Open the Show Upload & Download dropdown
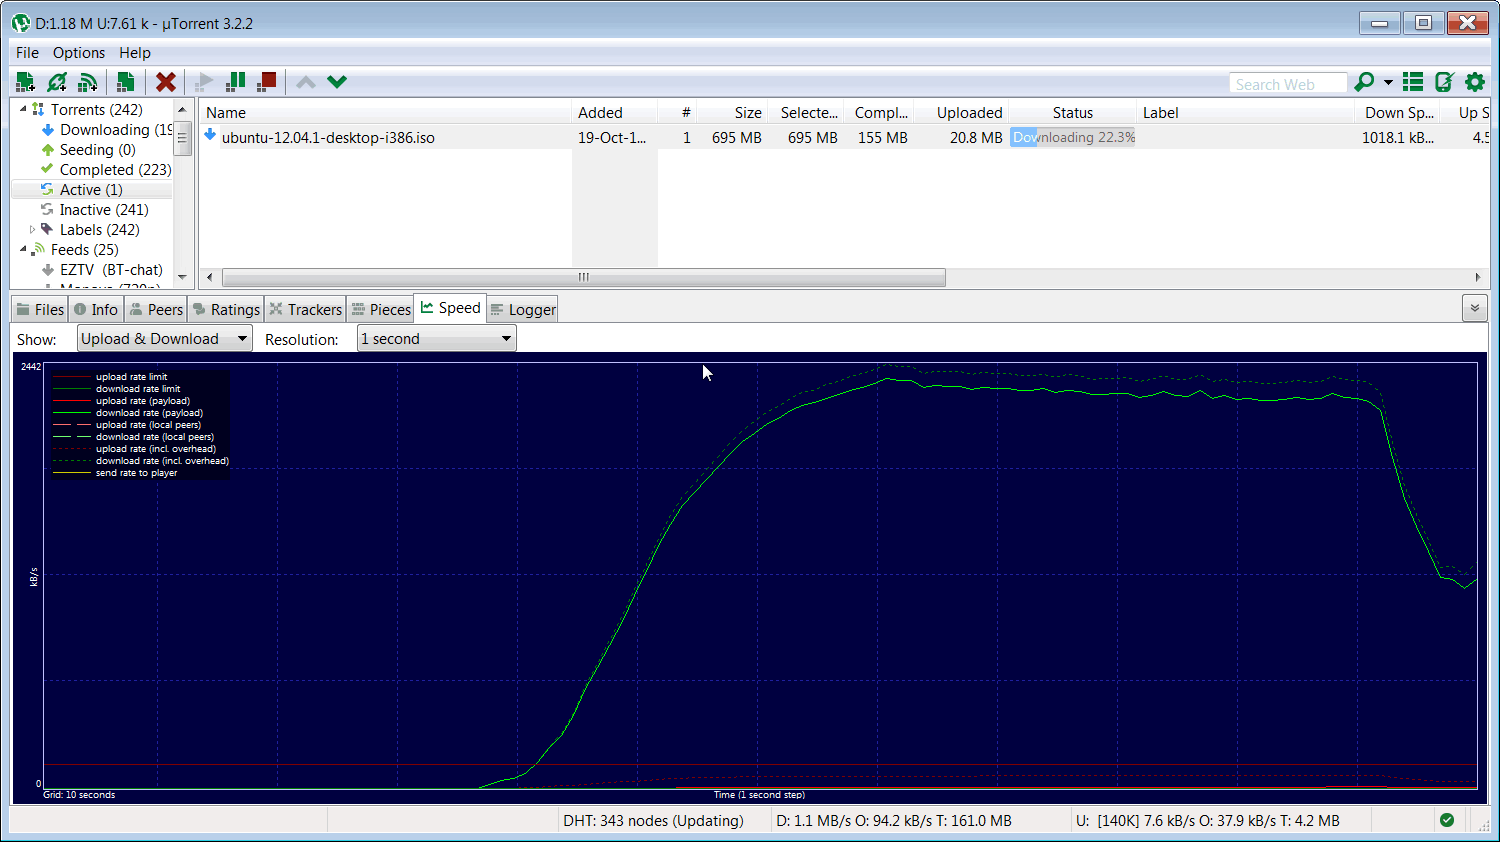This screenshot has height=842, width=1500. click(x=165, y=339)
